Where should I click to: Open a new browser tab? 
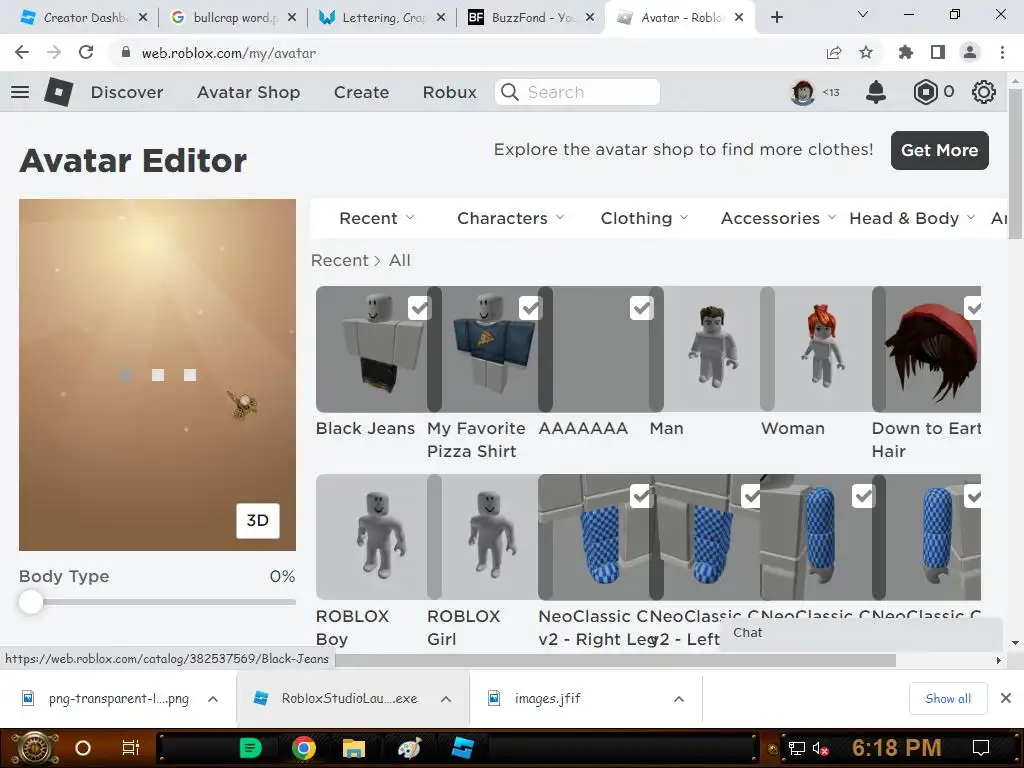pos(776,18)
